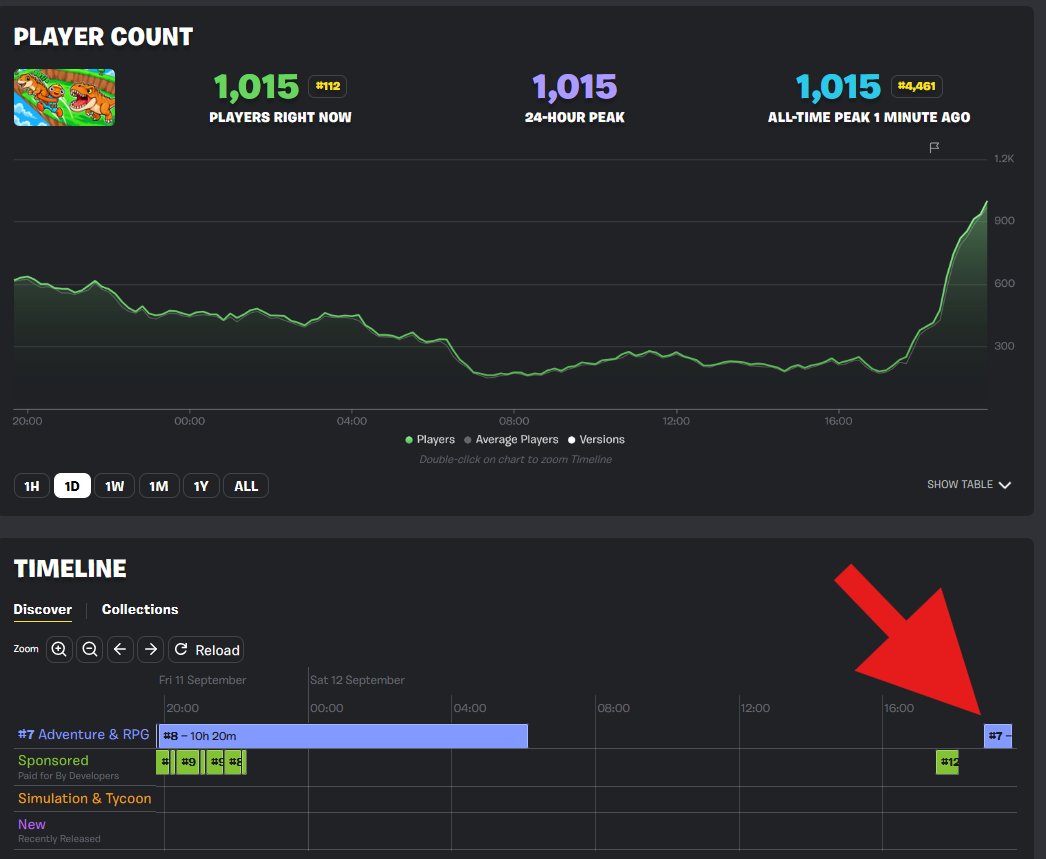Move timeline backward with left arrow
Screen dimensions: 1046x859
[x=120, y=650]
